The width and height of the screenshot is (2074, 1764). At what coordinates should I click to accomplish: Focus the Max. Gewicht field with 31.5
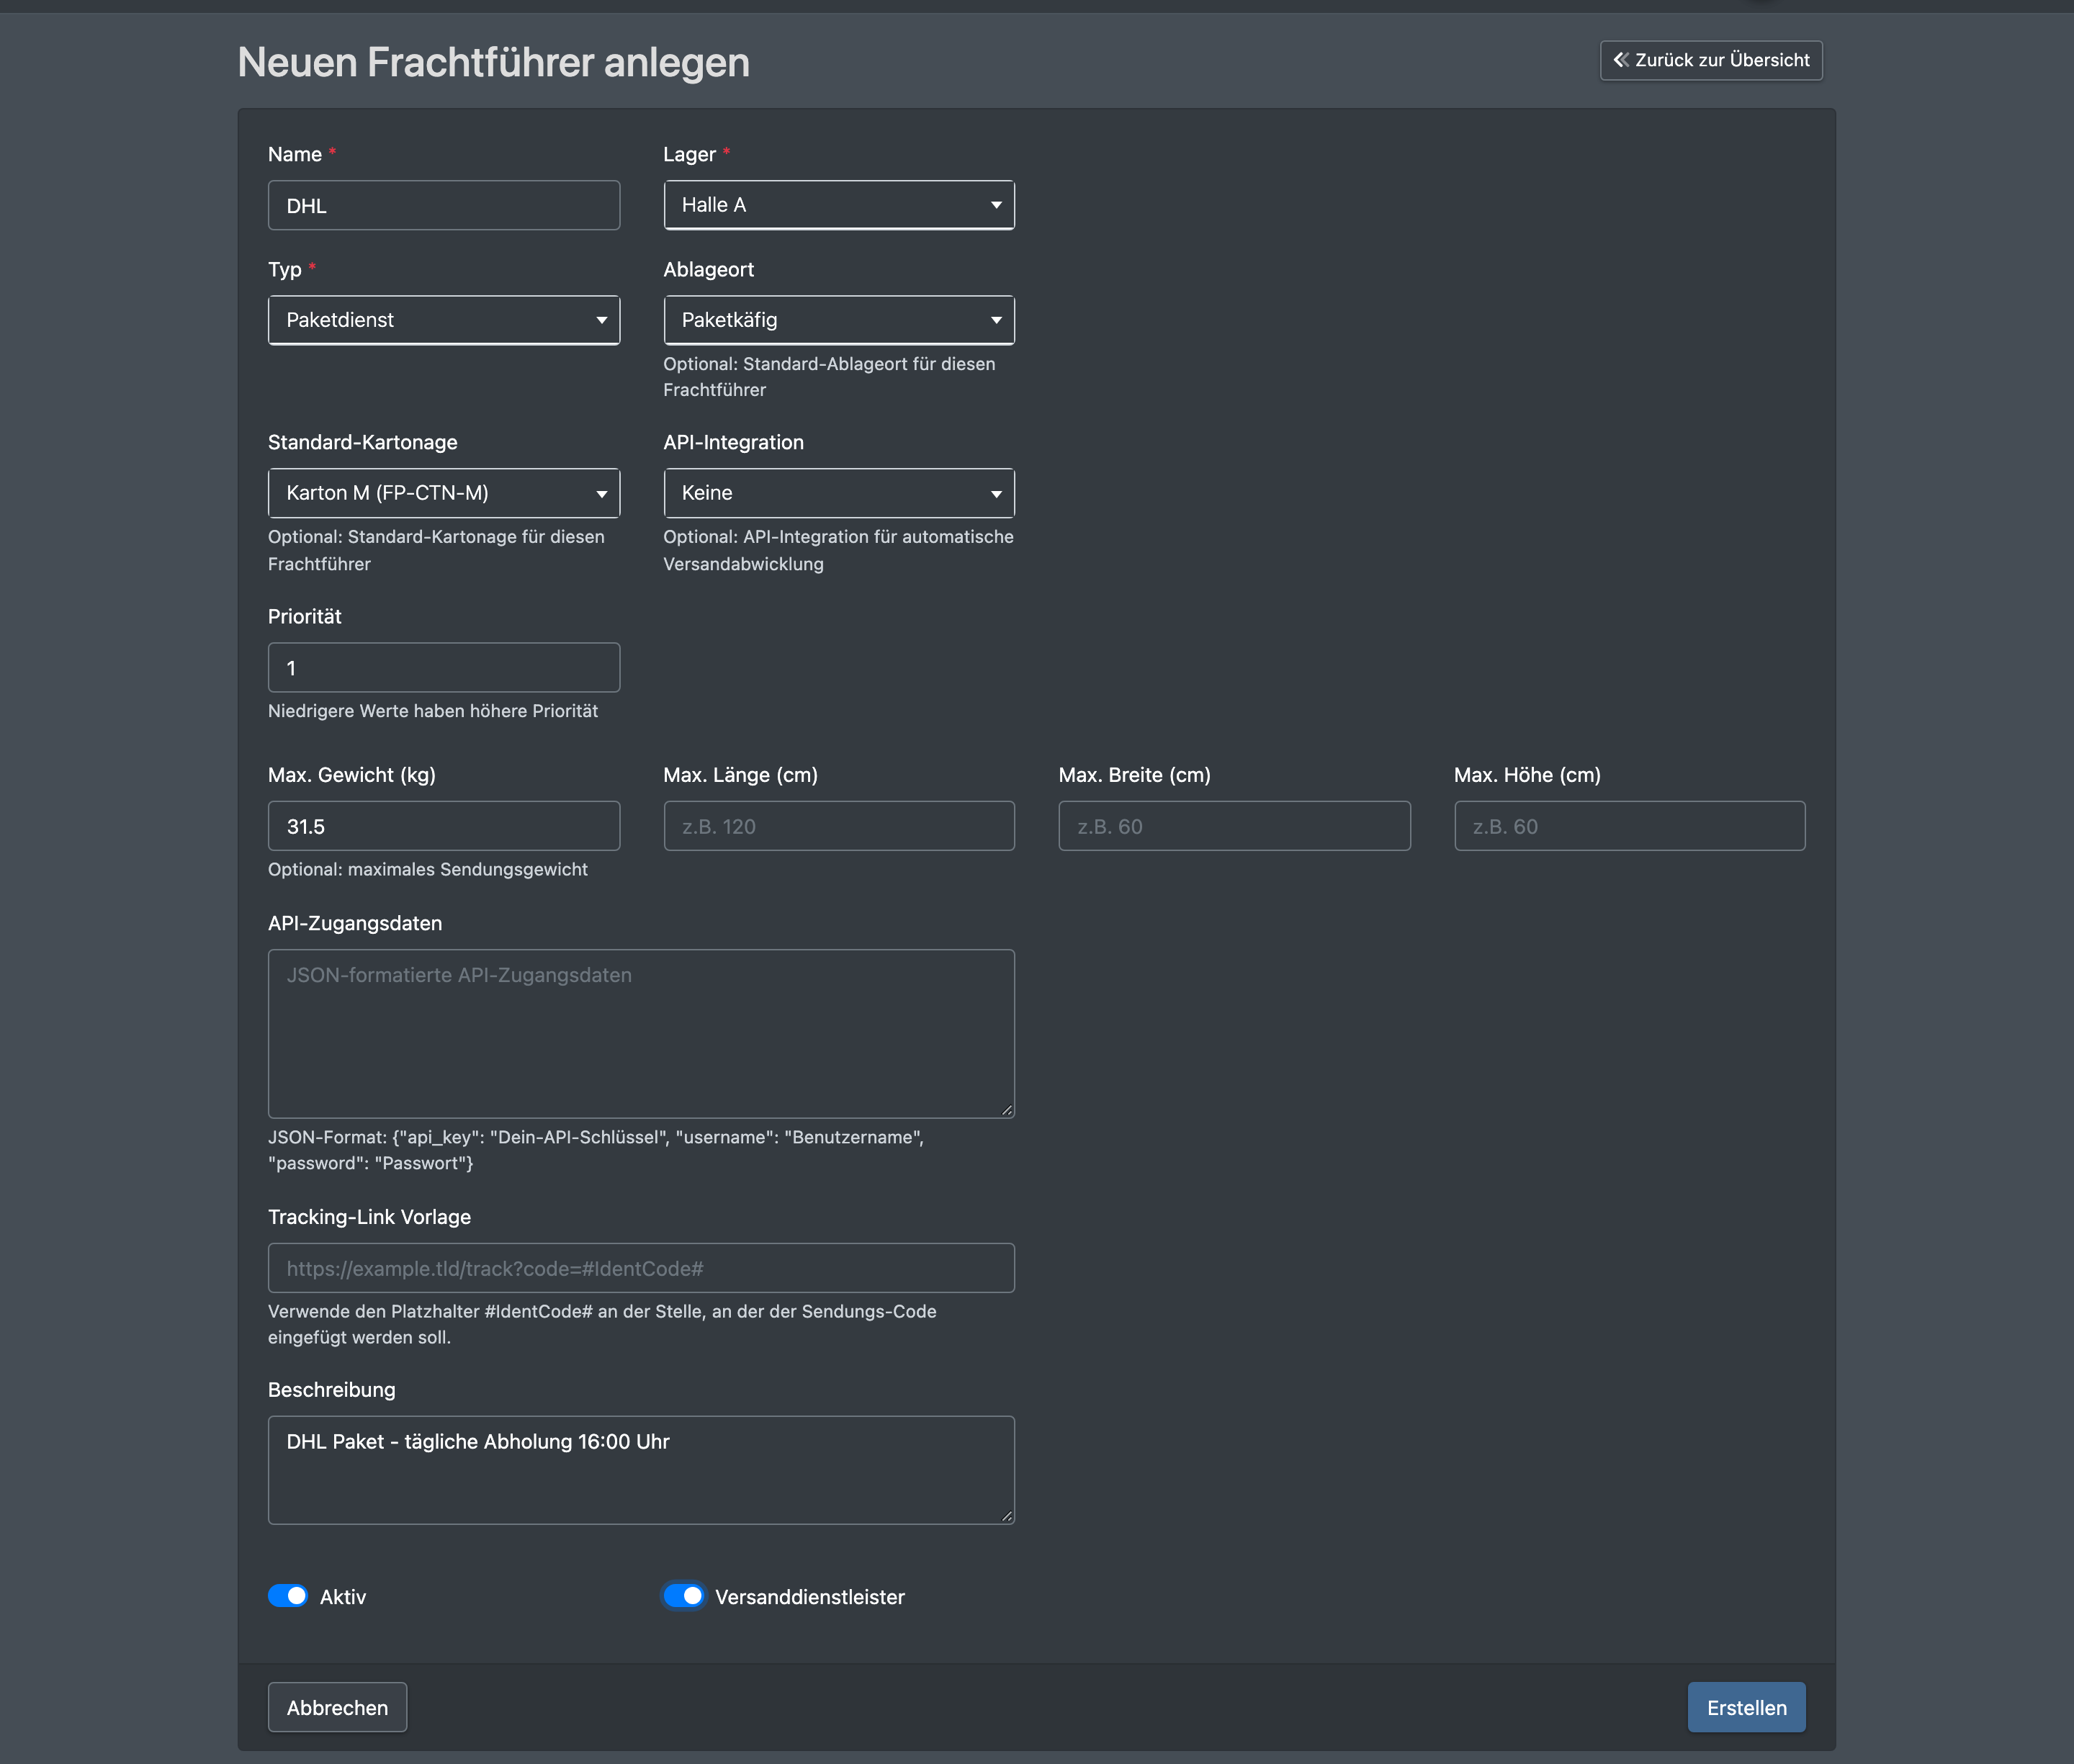pos(444,826)
